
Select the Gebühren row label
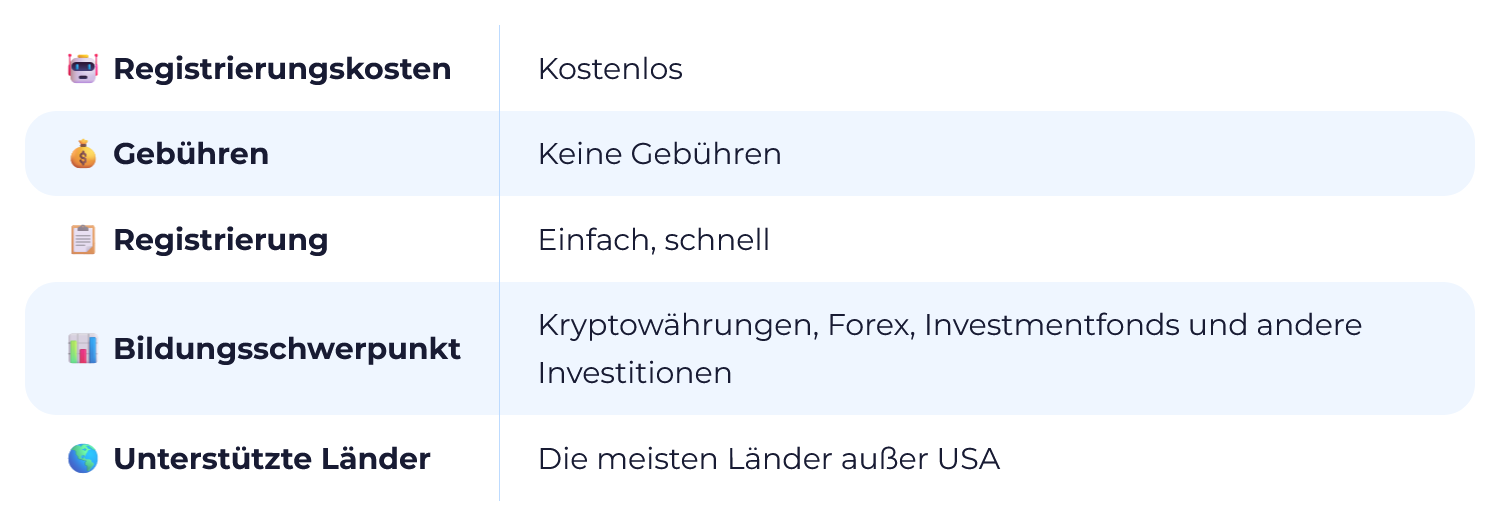191,154
